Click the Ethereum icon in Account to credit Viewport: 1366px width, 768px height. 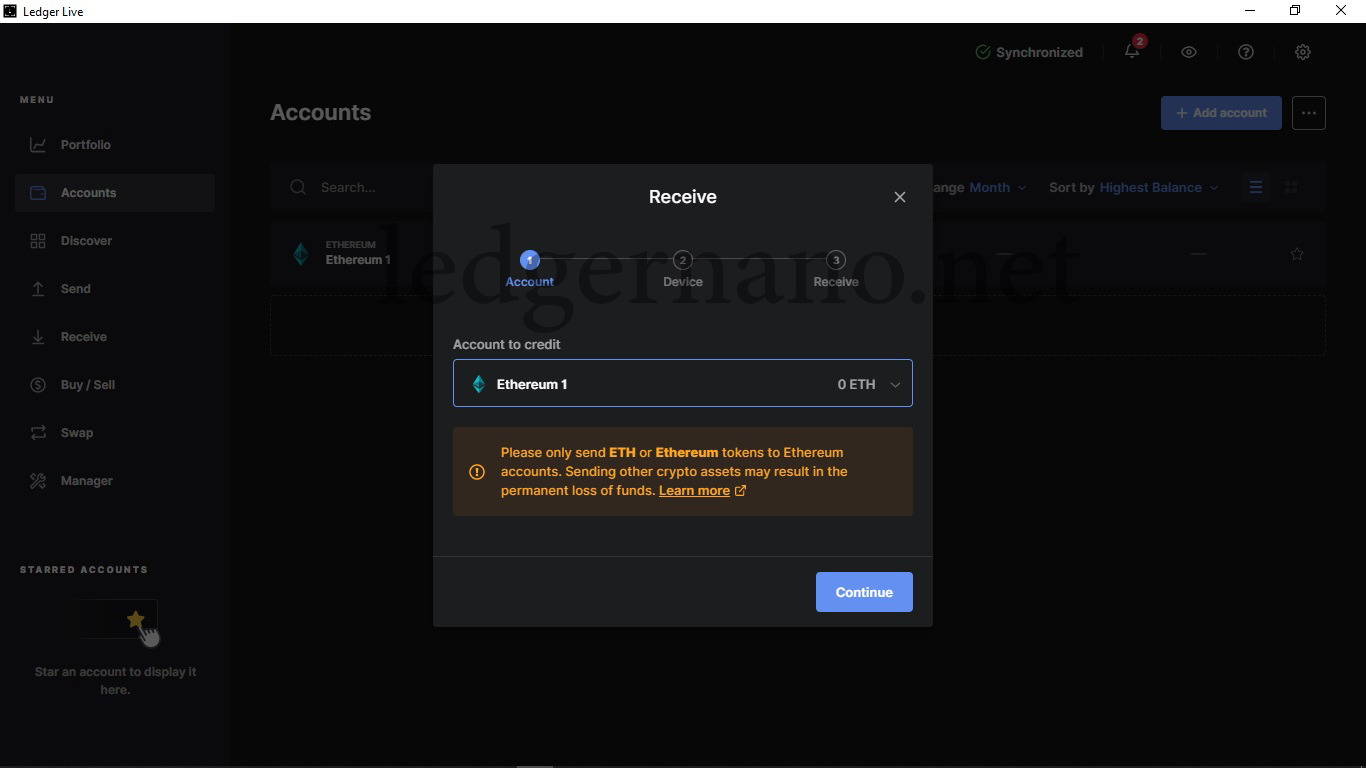479,384
